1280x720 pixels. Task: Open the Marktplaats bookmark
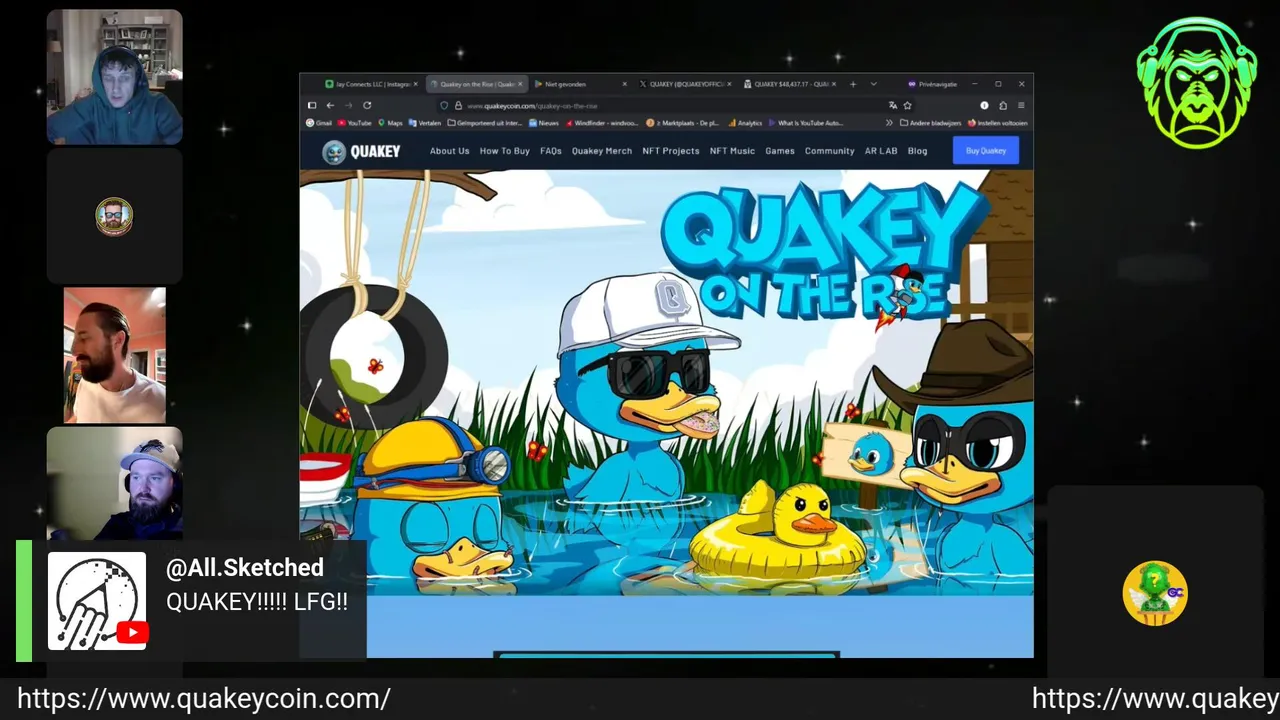point(683,123)
